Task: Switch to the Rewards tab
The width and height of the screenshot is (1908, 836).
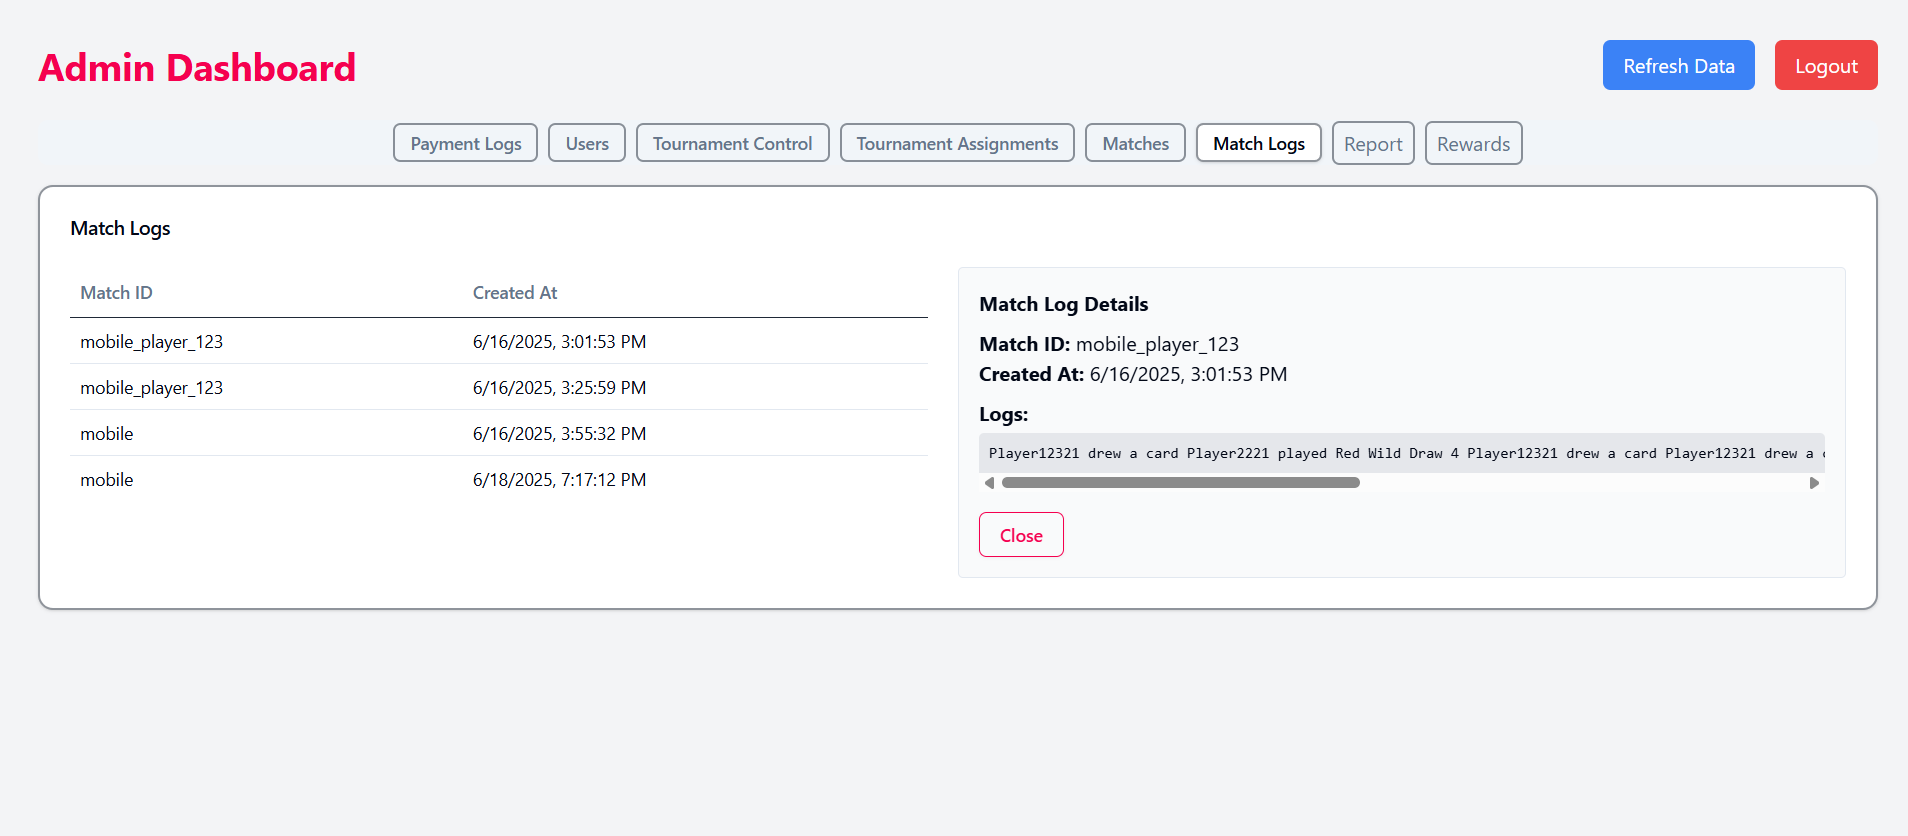Action: [1474, 143]
